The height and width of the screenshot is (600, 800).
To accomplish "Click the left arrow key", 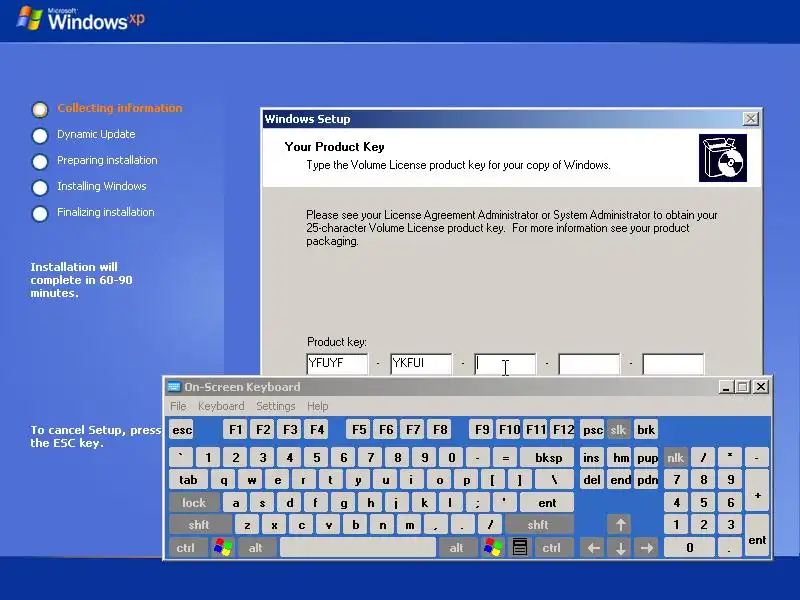I will (x=593, y=547).
